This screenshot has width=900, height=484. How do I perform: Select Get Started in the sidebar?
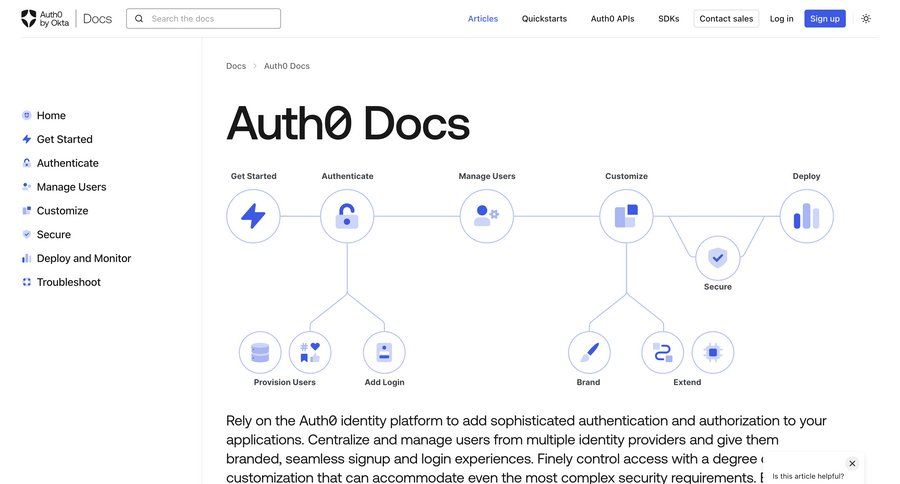point(64,139)
